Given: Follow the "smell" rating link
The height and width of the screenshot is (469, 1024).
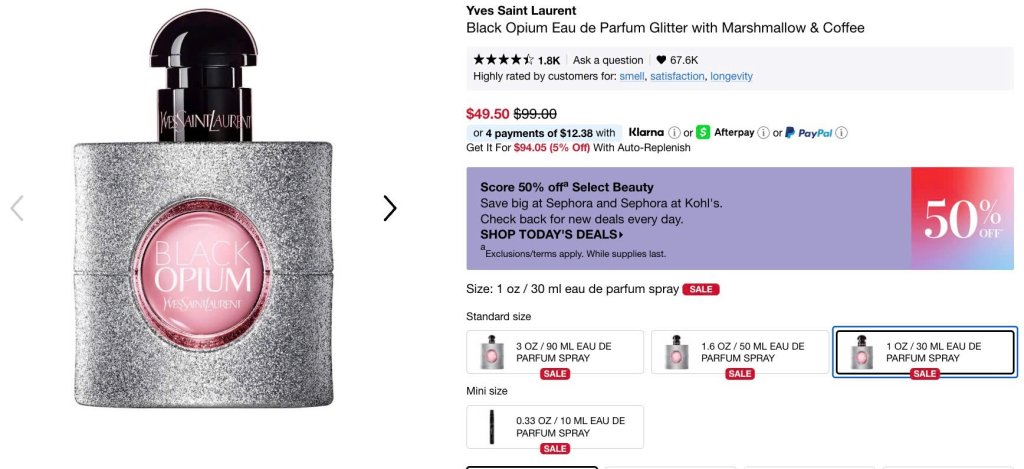Looking at the screenshot, I should (632, 76).
